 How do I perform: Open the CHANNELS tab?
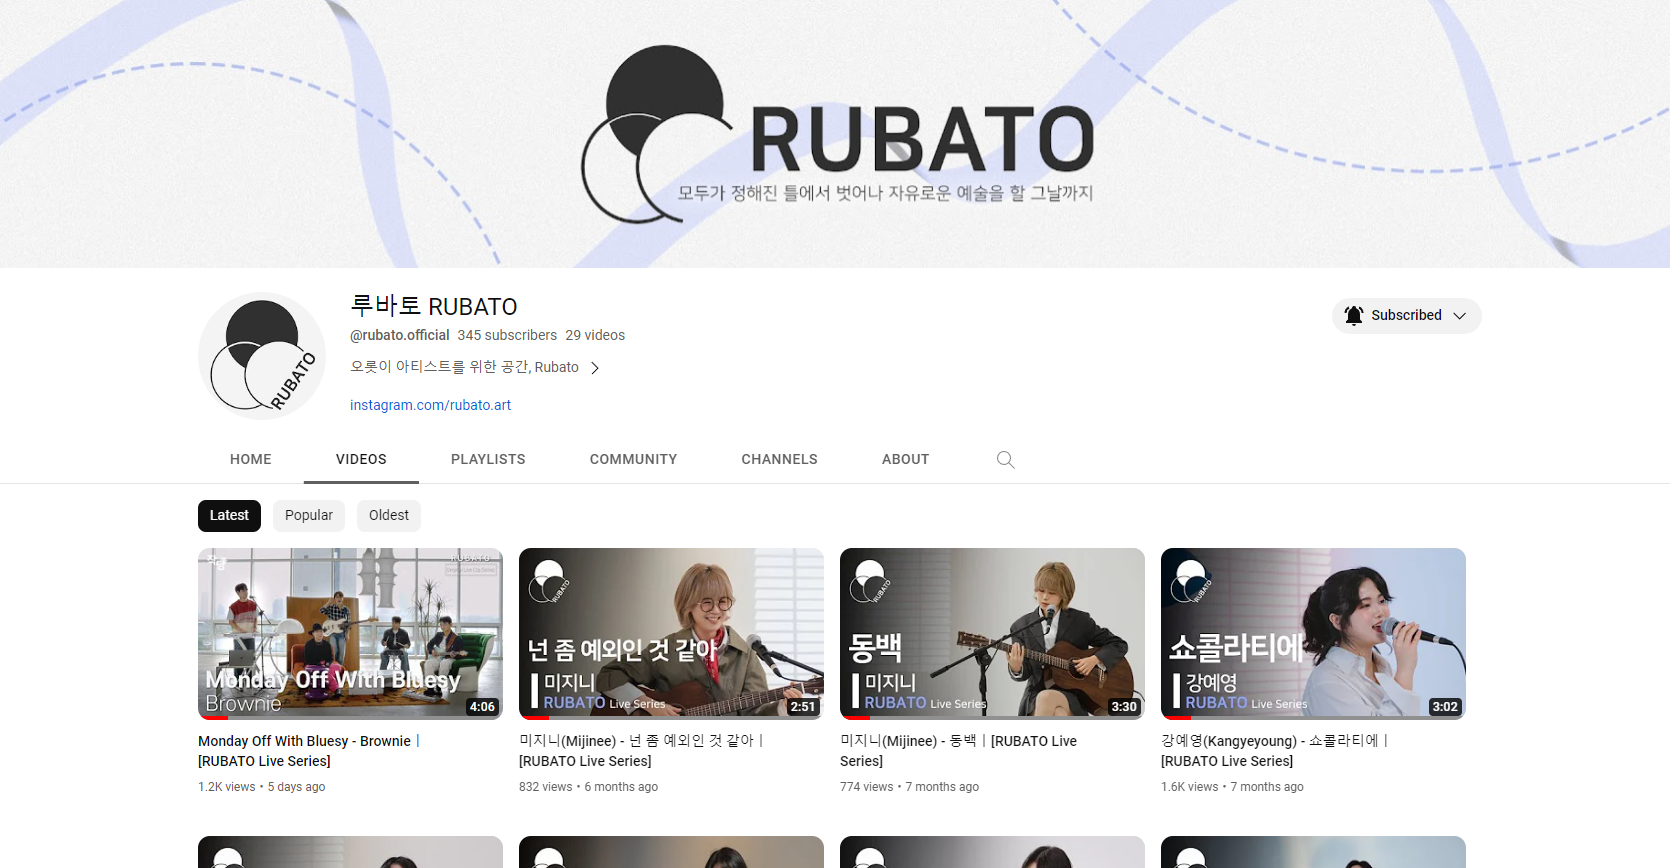[779, 459]
